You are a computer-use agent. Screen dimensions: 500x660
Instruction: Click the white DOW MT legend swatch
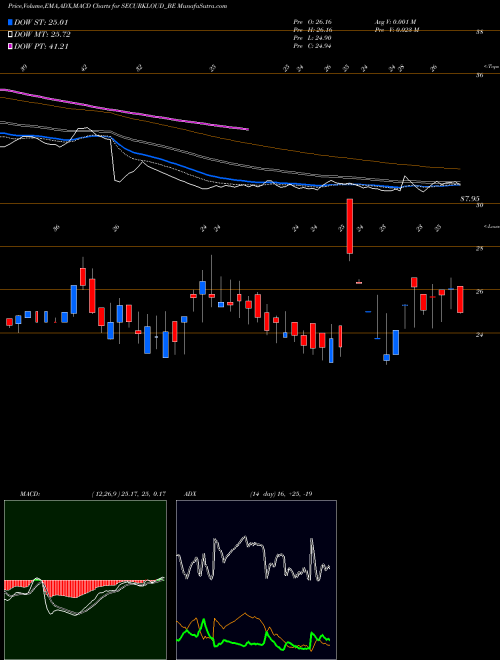coord(11,35)
